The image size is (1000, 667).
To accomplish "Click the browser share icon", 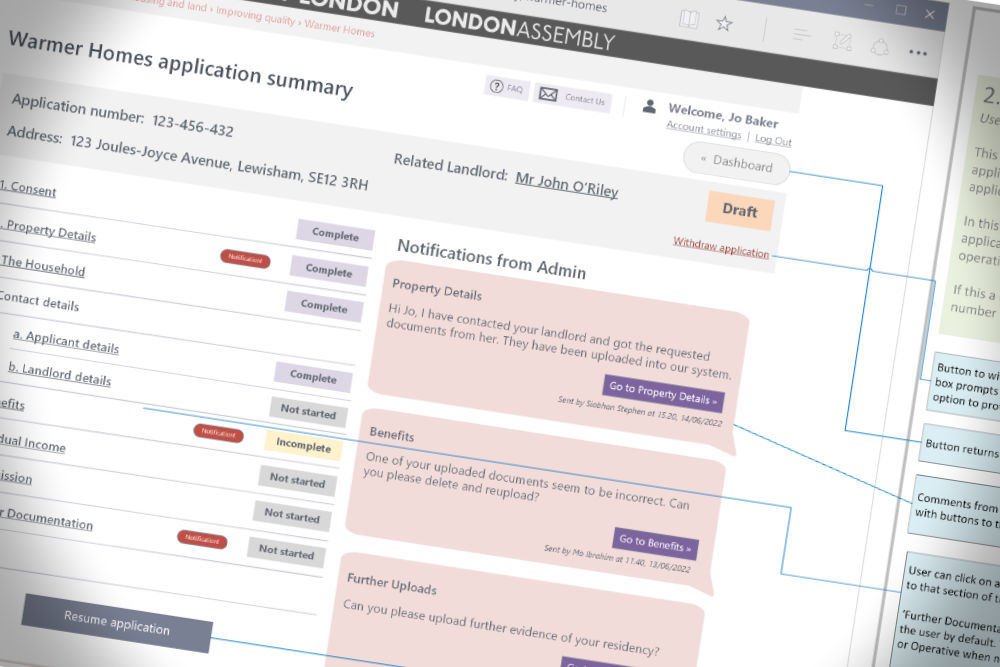I will [x=880, y=46].
